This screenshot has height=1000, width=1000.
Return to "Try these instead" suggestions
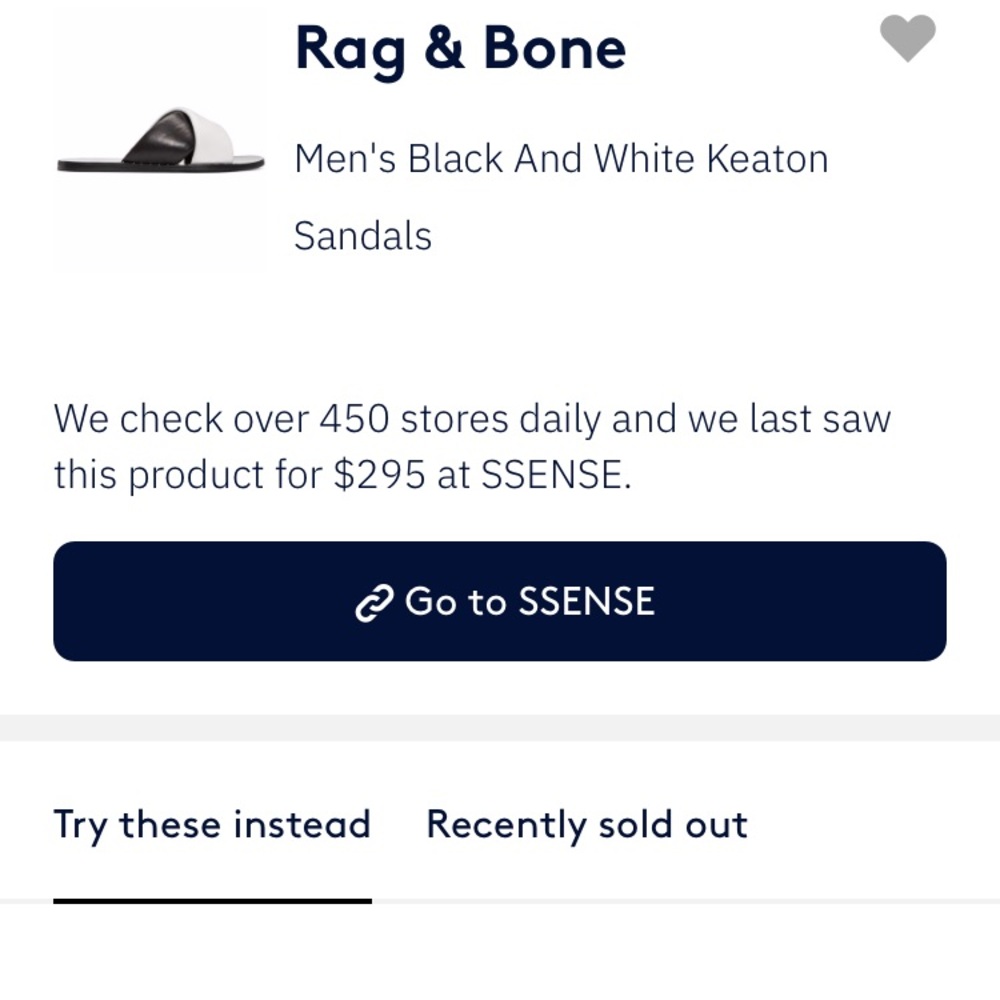(212, 824)
